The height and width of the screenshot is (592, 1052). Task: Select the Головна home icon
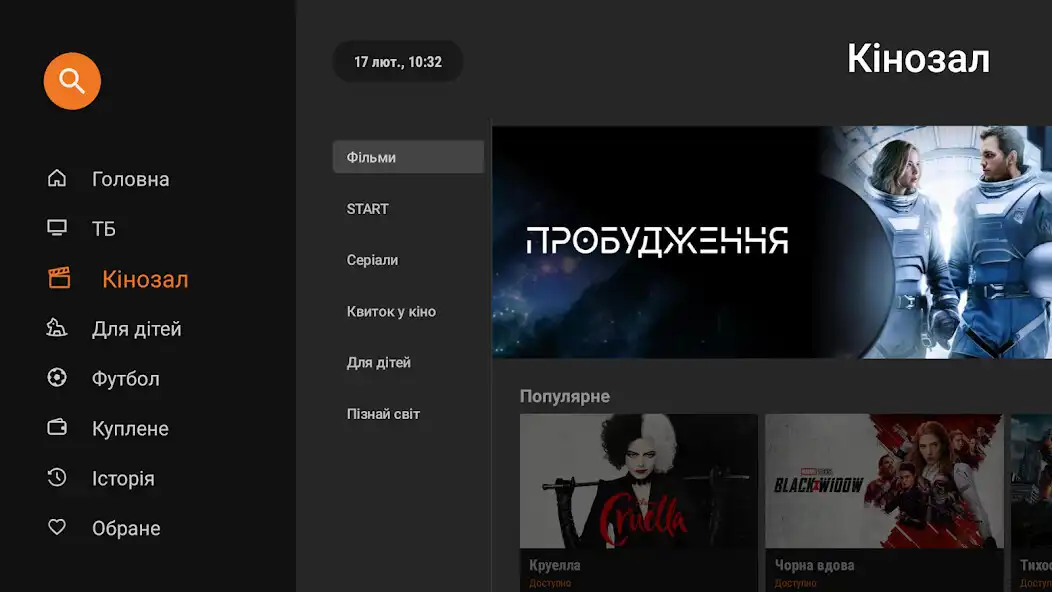point(59,178)
